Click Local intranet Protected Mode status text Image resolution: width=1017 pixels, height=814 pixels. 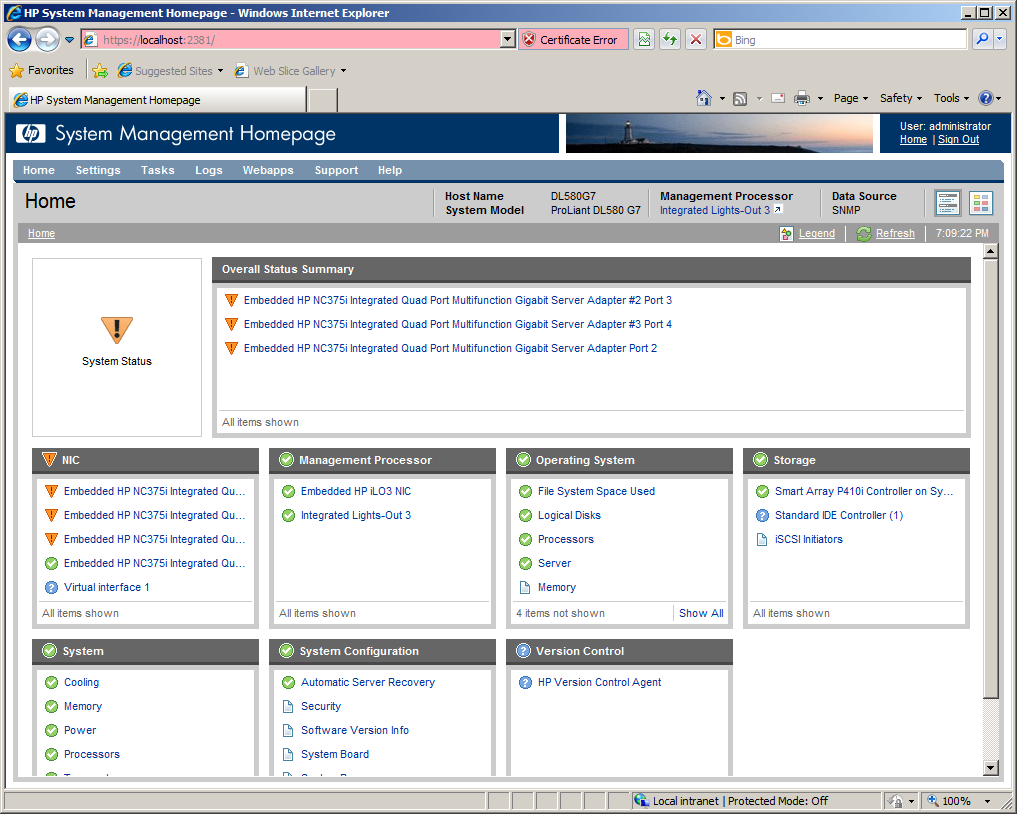click(740, 801)
